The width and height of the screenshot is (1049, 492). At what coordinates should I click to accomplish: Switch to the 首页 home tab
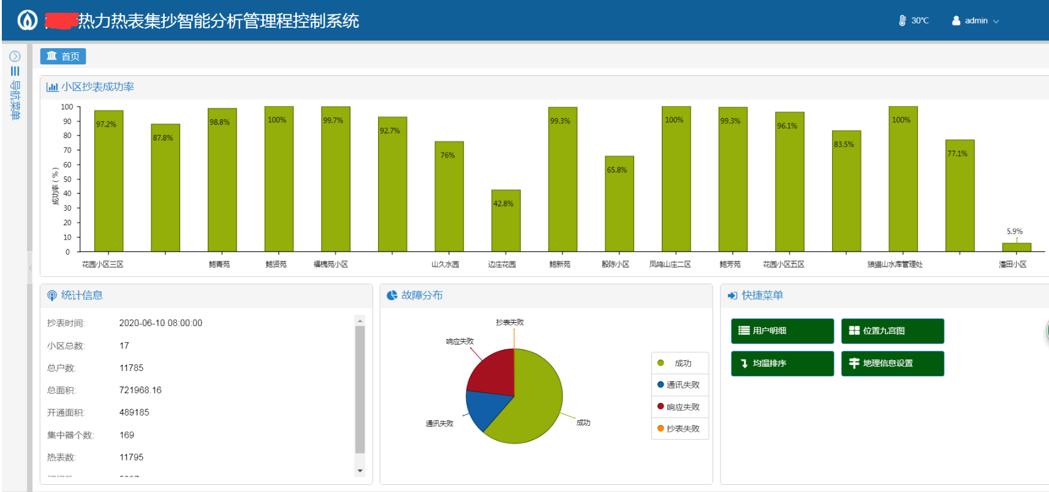coord(64,56)
